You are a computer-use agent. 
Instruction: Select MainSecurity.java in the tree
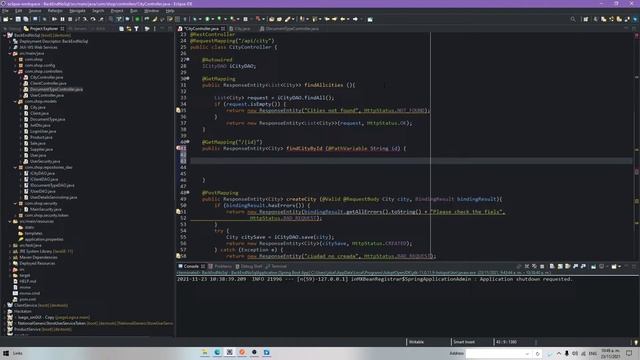coord(45,209)
